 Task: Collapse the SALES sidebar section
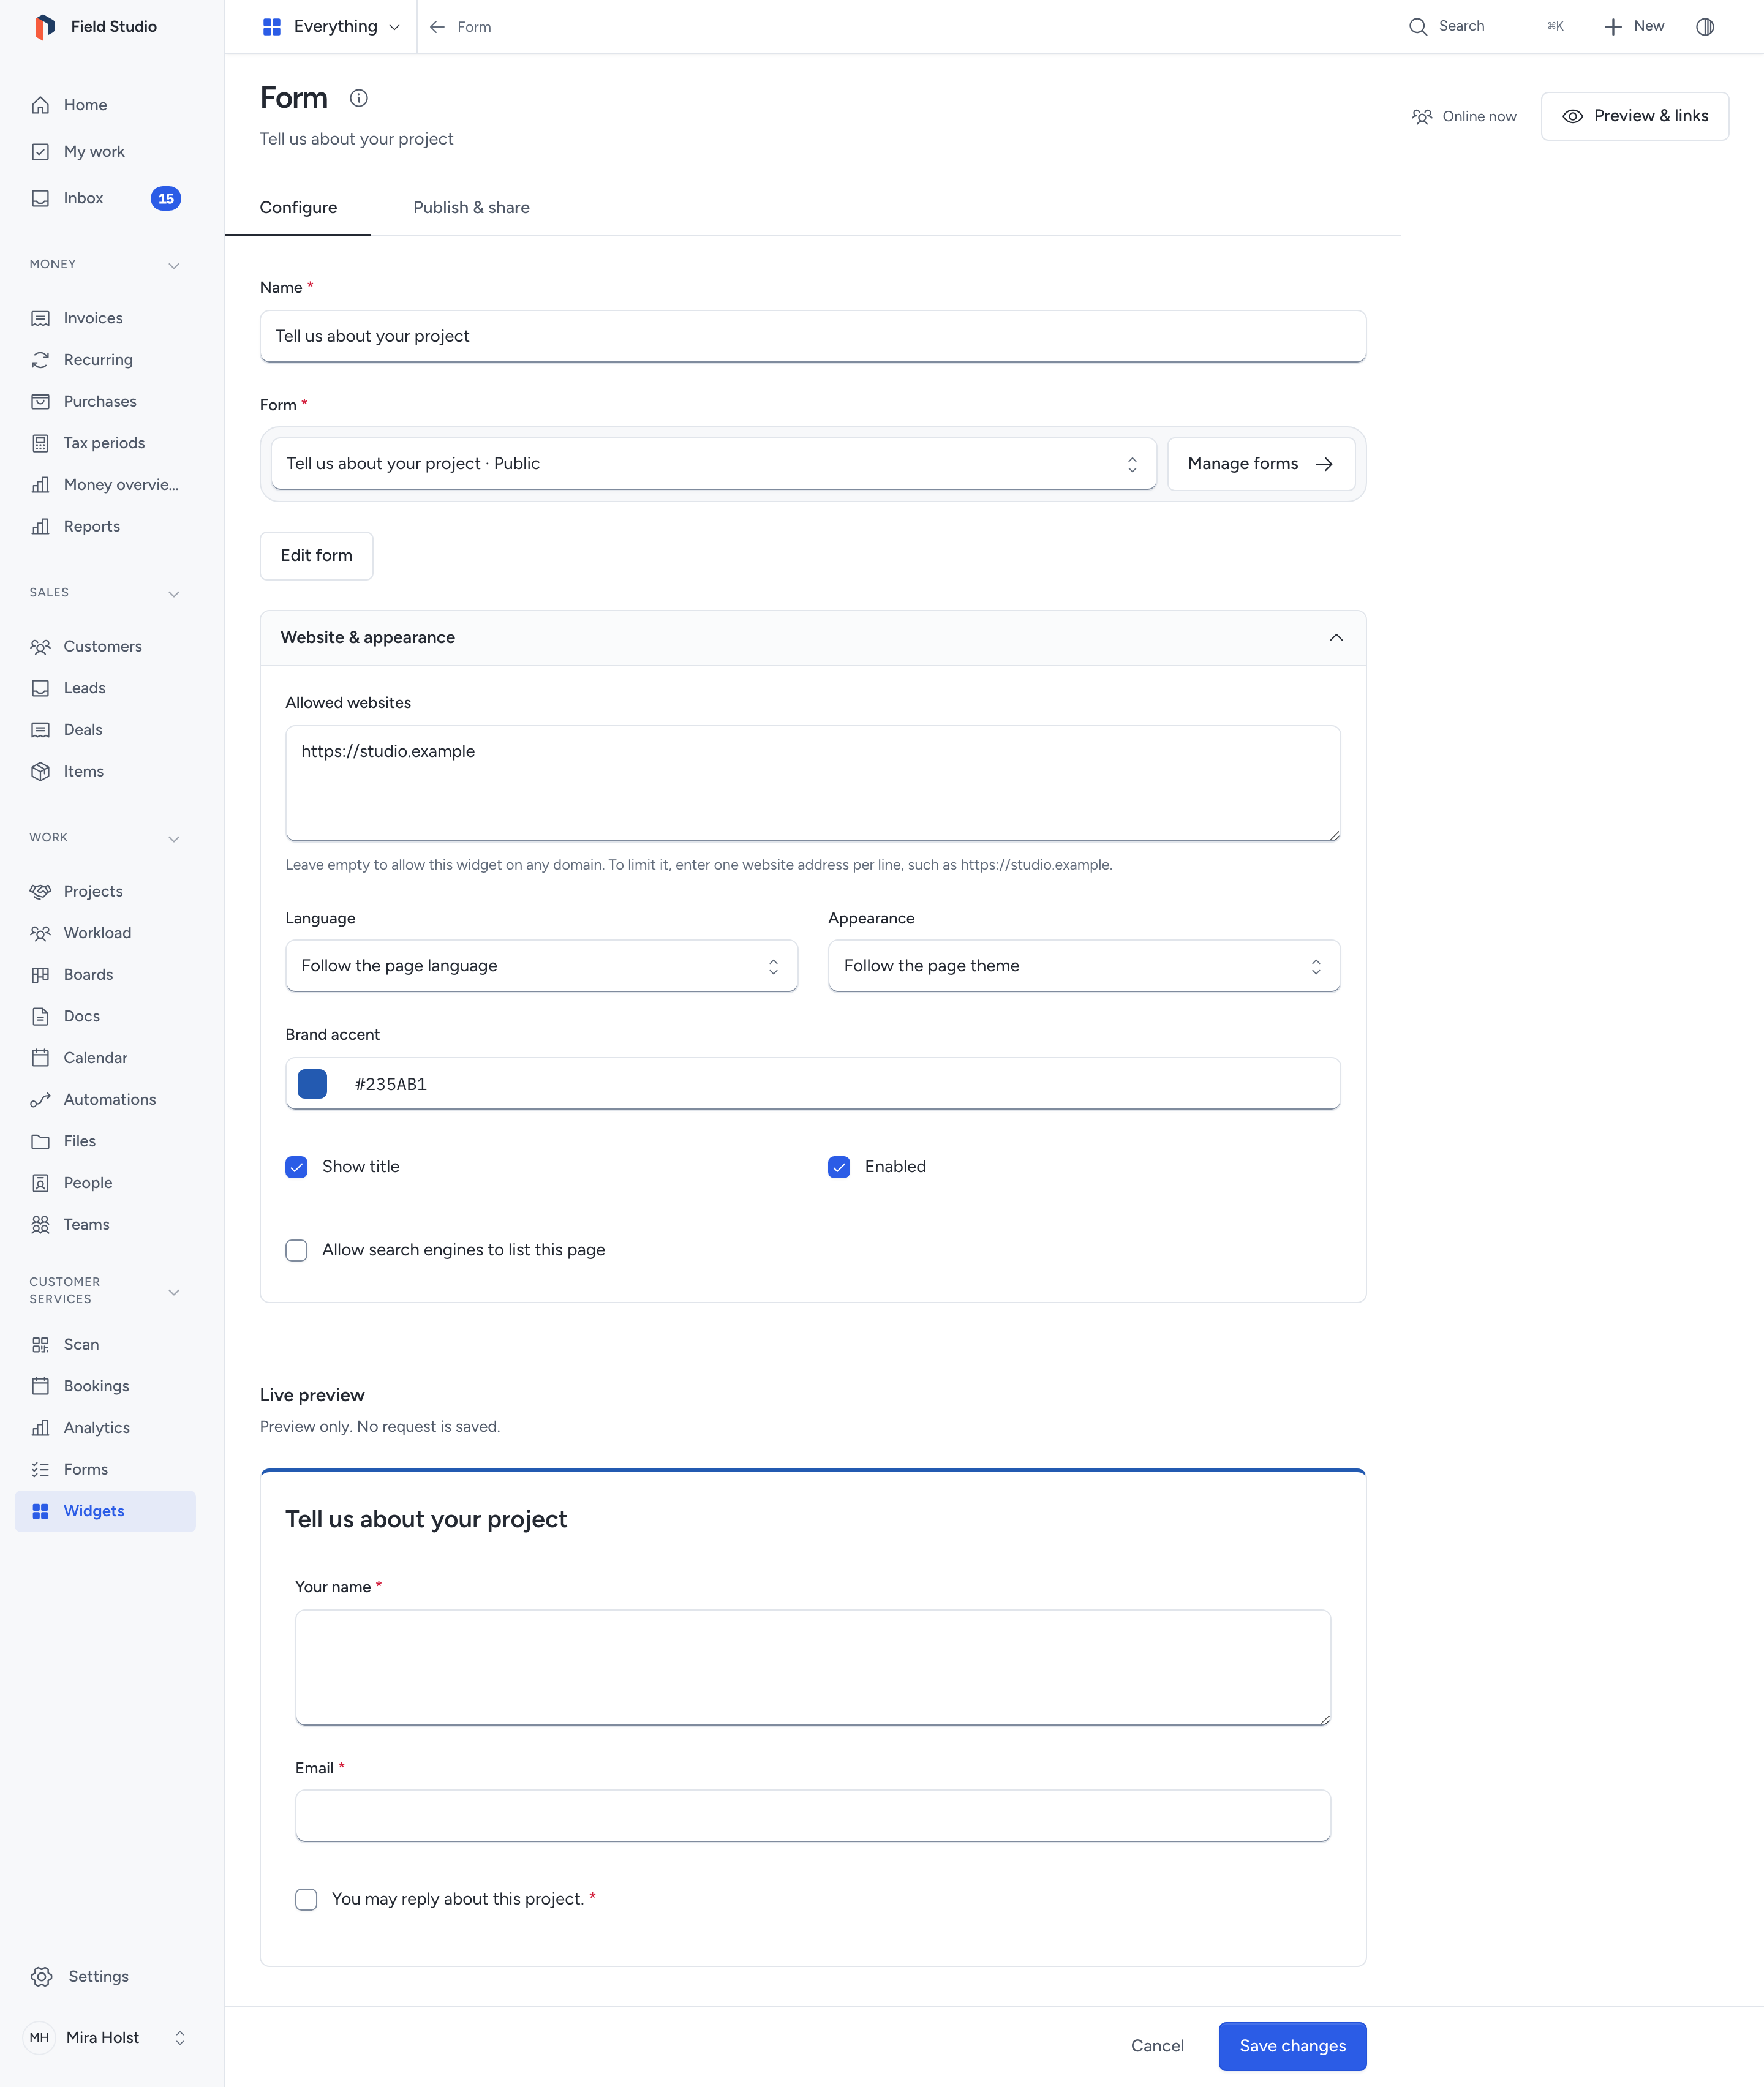pyautogui.click(x=174, y=593)
